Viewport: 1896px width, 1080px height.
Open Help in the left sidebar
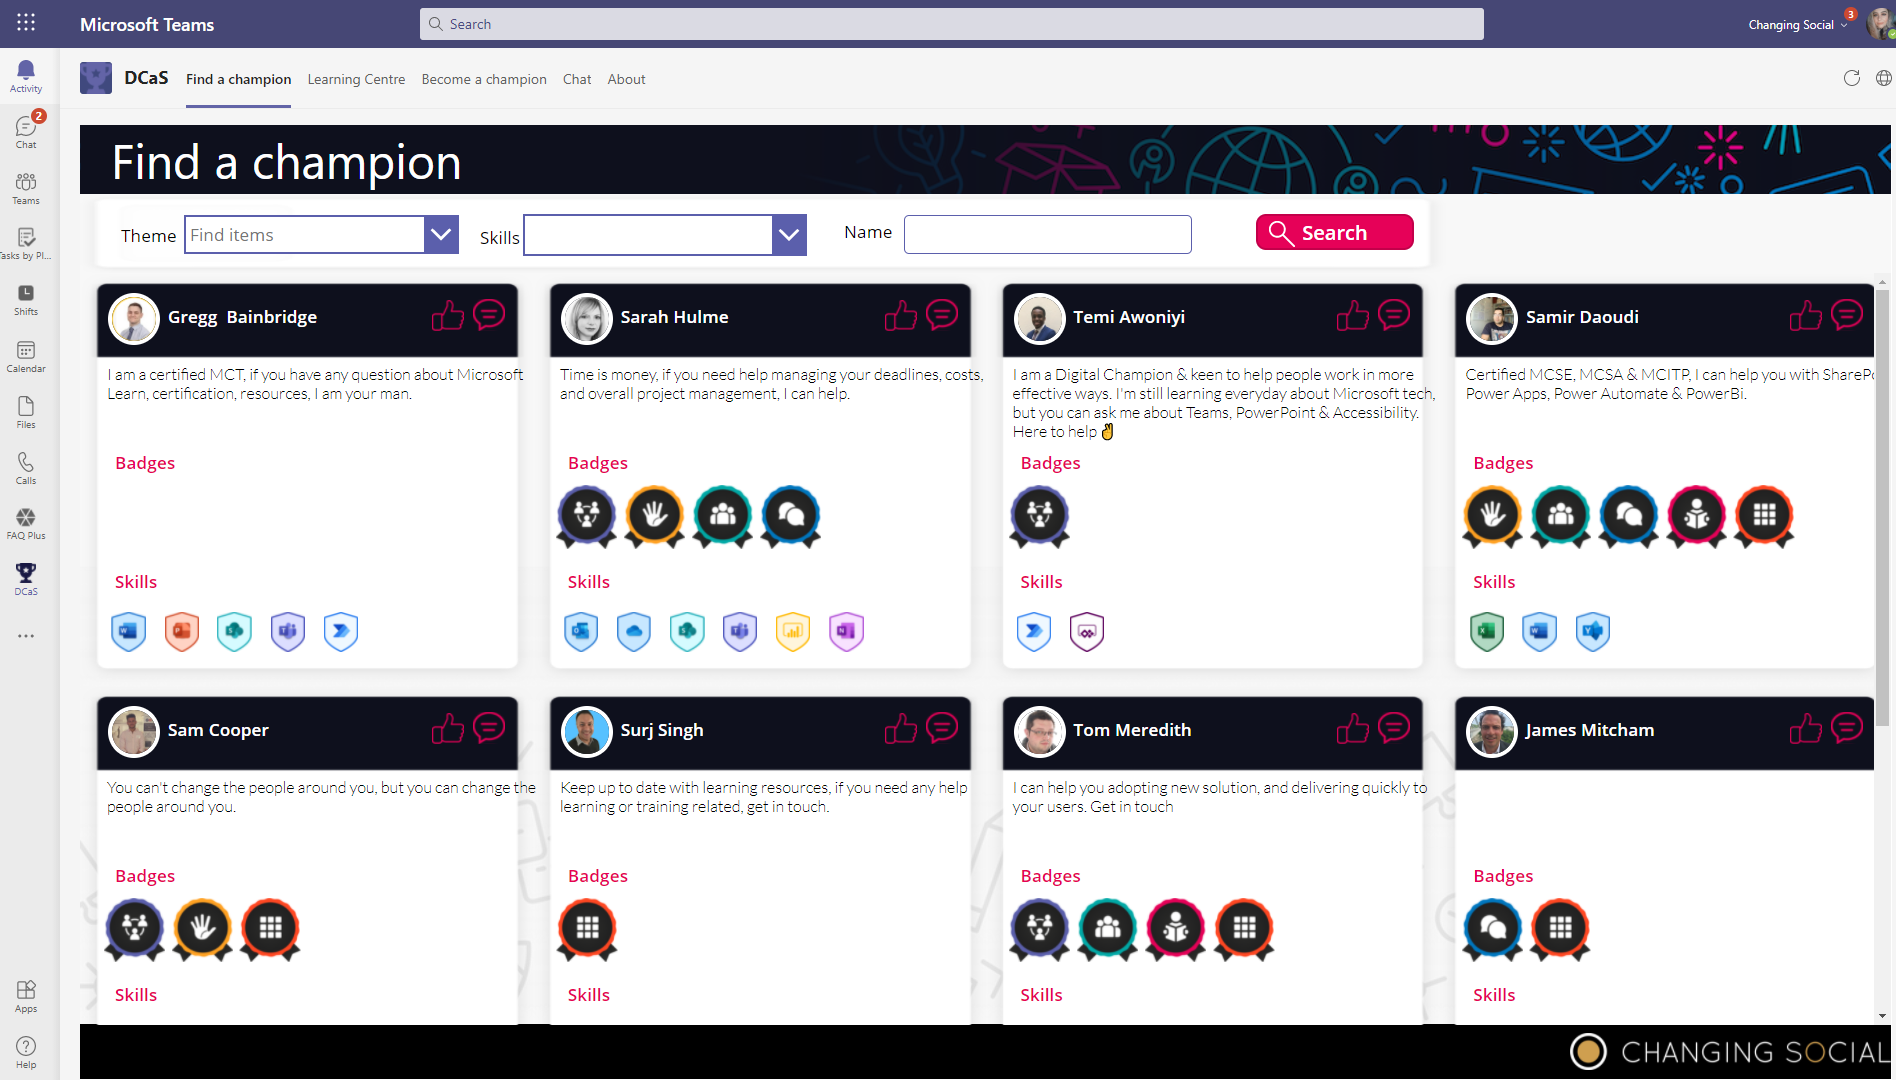click(x=26, y=1052)
